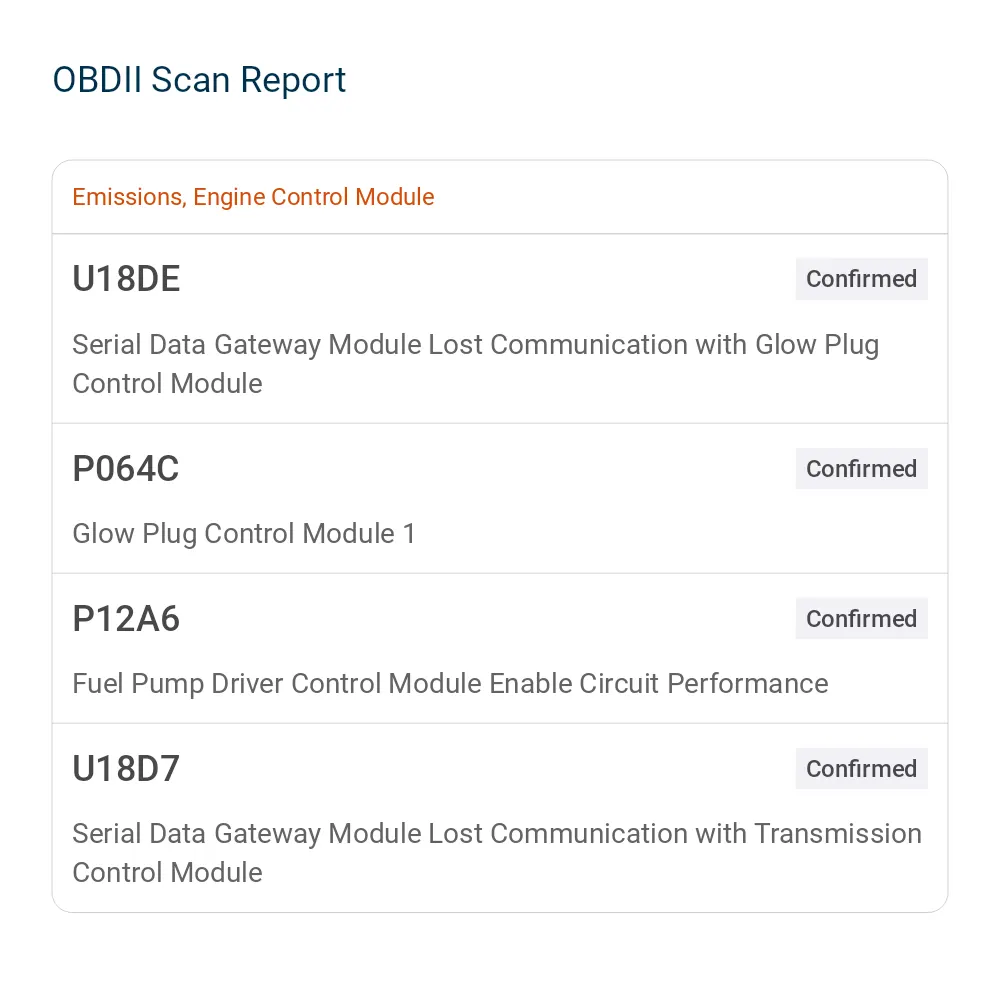This screenshot has height=1000, width=1000.
Task: Select the Fuel Pump Driver Control Module description
Action: point(450,684)
